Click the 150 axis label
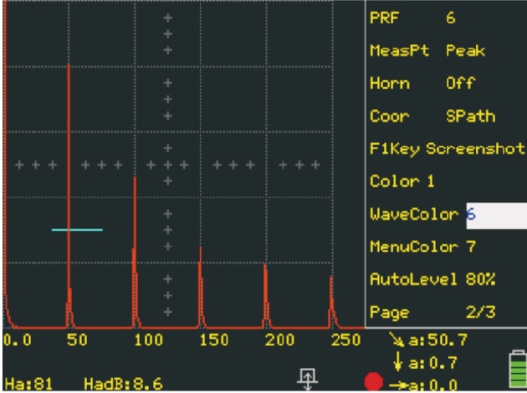Screen dimensions: 527x393 coord(214,340)
